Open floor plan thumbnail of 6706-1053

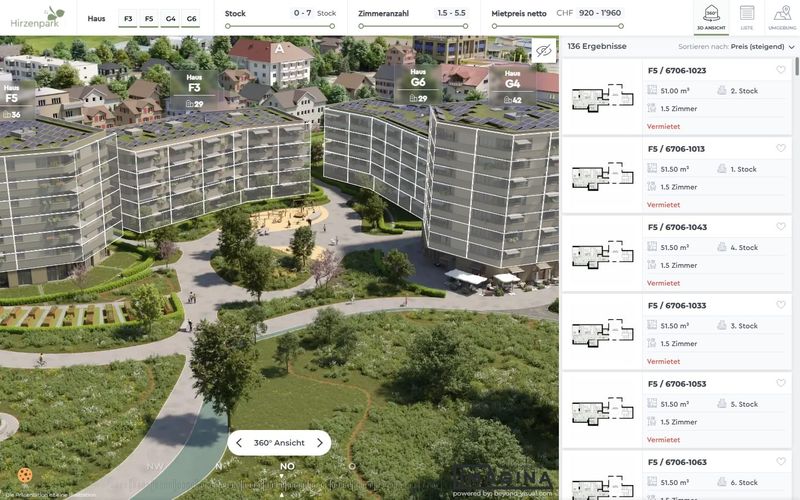coord(603,410)
